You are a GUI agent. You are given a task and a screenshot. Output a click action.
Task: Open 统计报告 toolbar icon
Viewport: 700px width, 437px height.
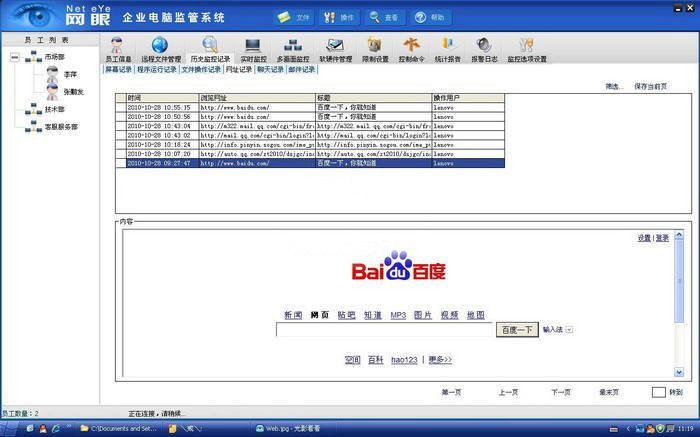[447, 49]
